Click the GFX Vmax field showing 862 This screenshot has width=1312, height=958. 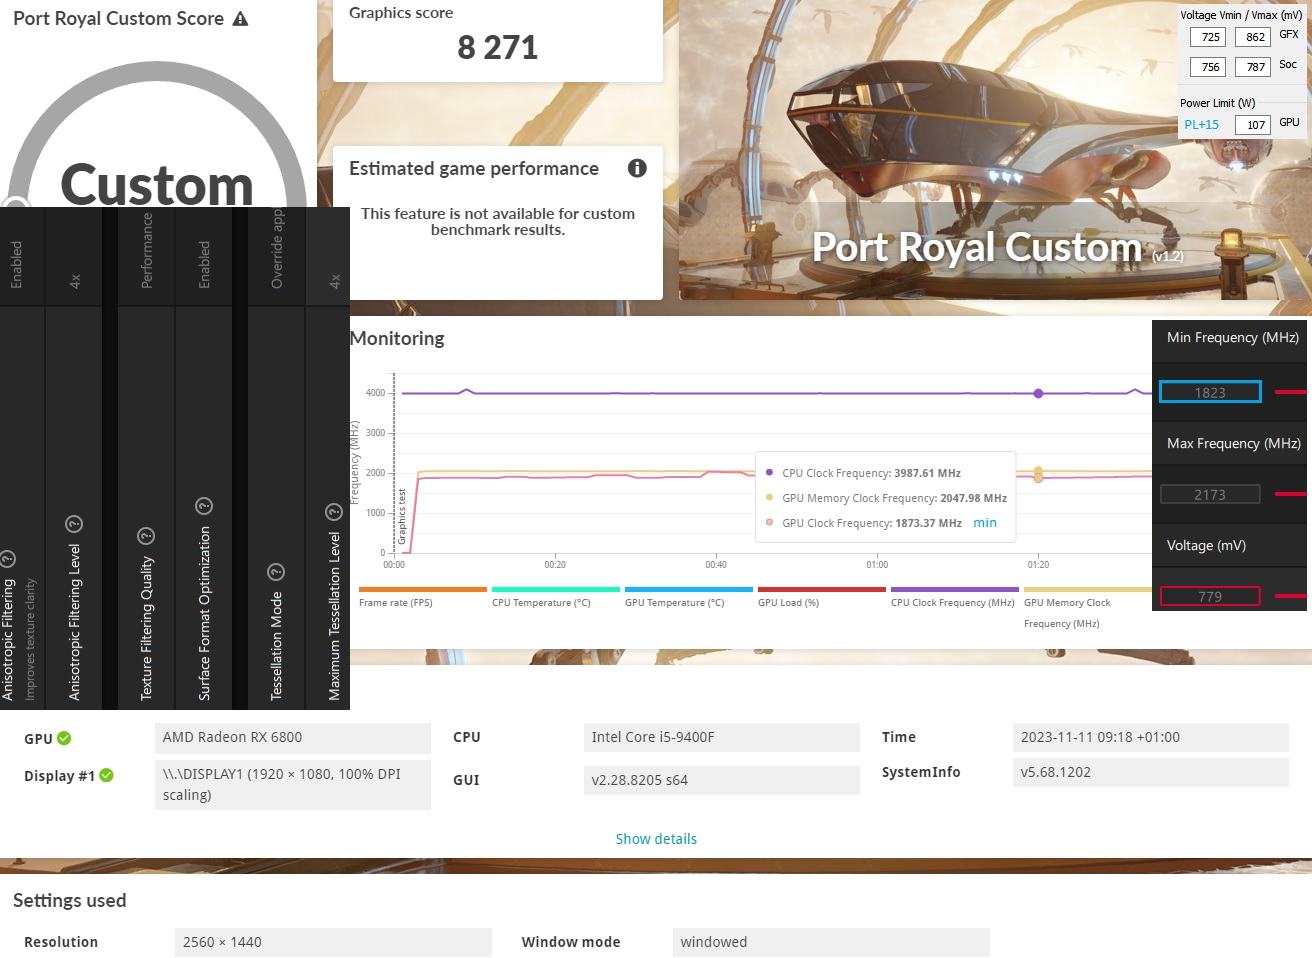click(x=1253, y=37)
